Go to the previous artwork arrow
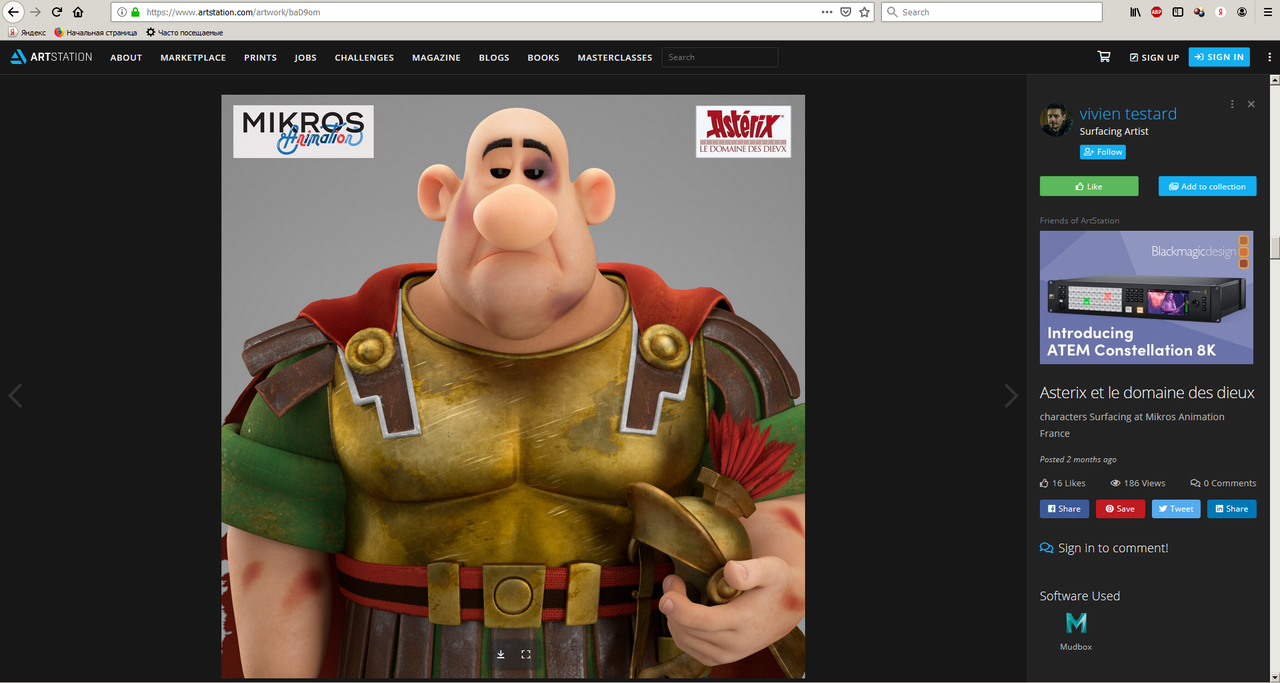Viewport: 1280px width, 683px height. pyautogui.click(x=15, y=395)
